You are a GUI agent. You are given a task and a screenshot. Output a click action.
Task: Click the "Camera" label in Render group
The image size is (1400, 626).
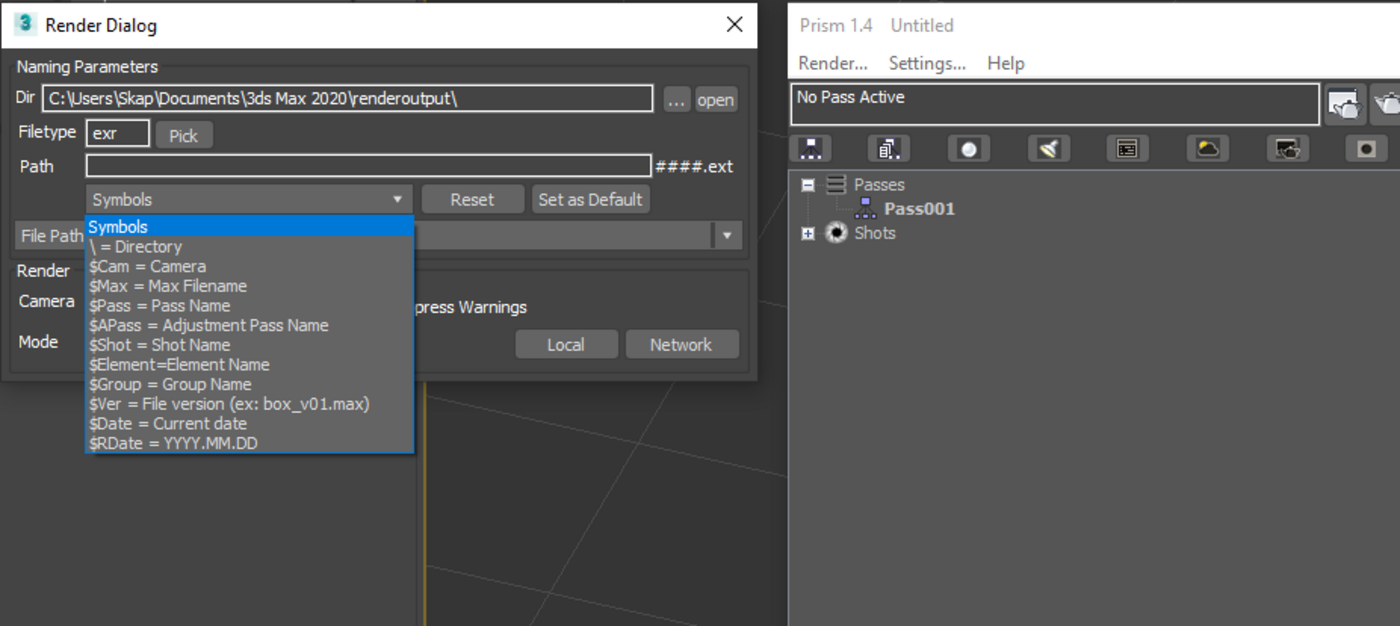tap(47, 301)
